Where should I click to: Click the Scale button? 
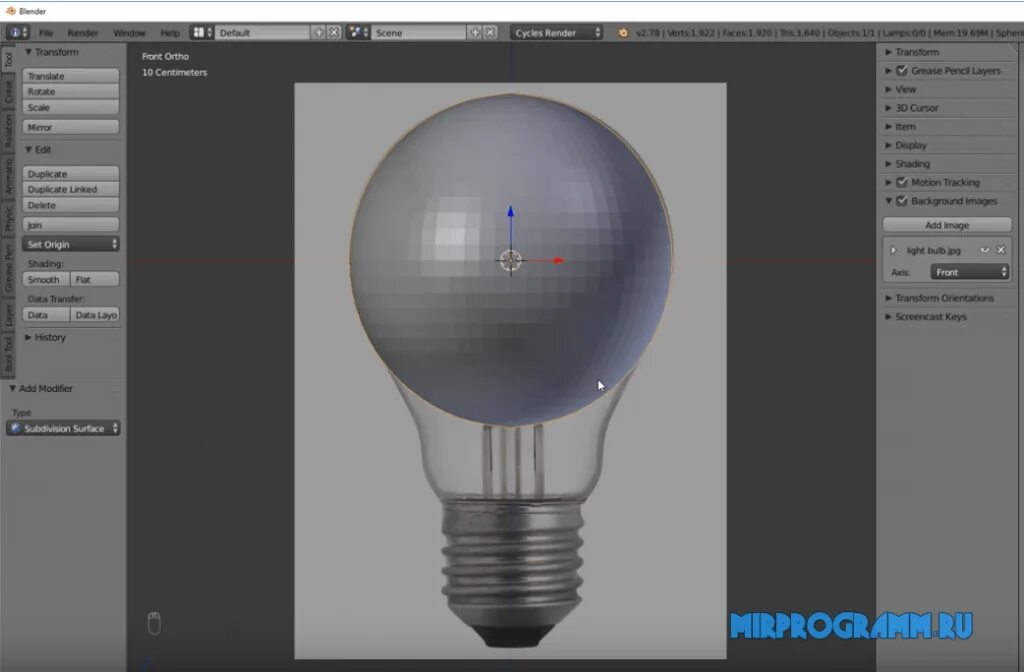point(71,107)
